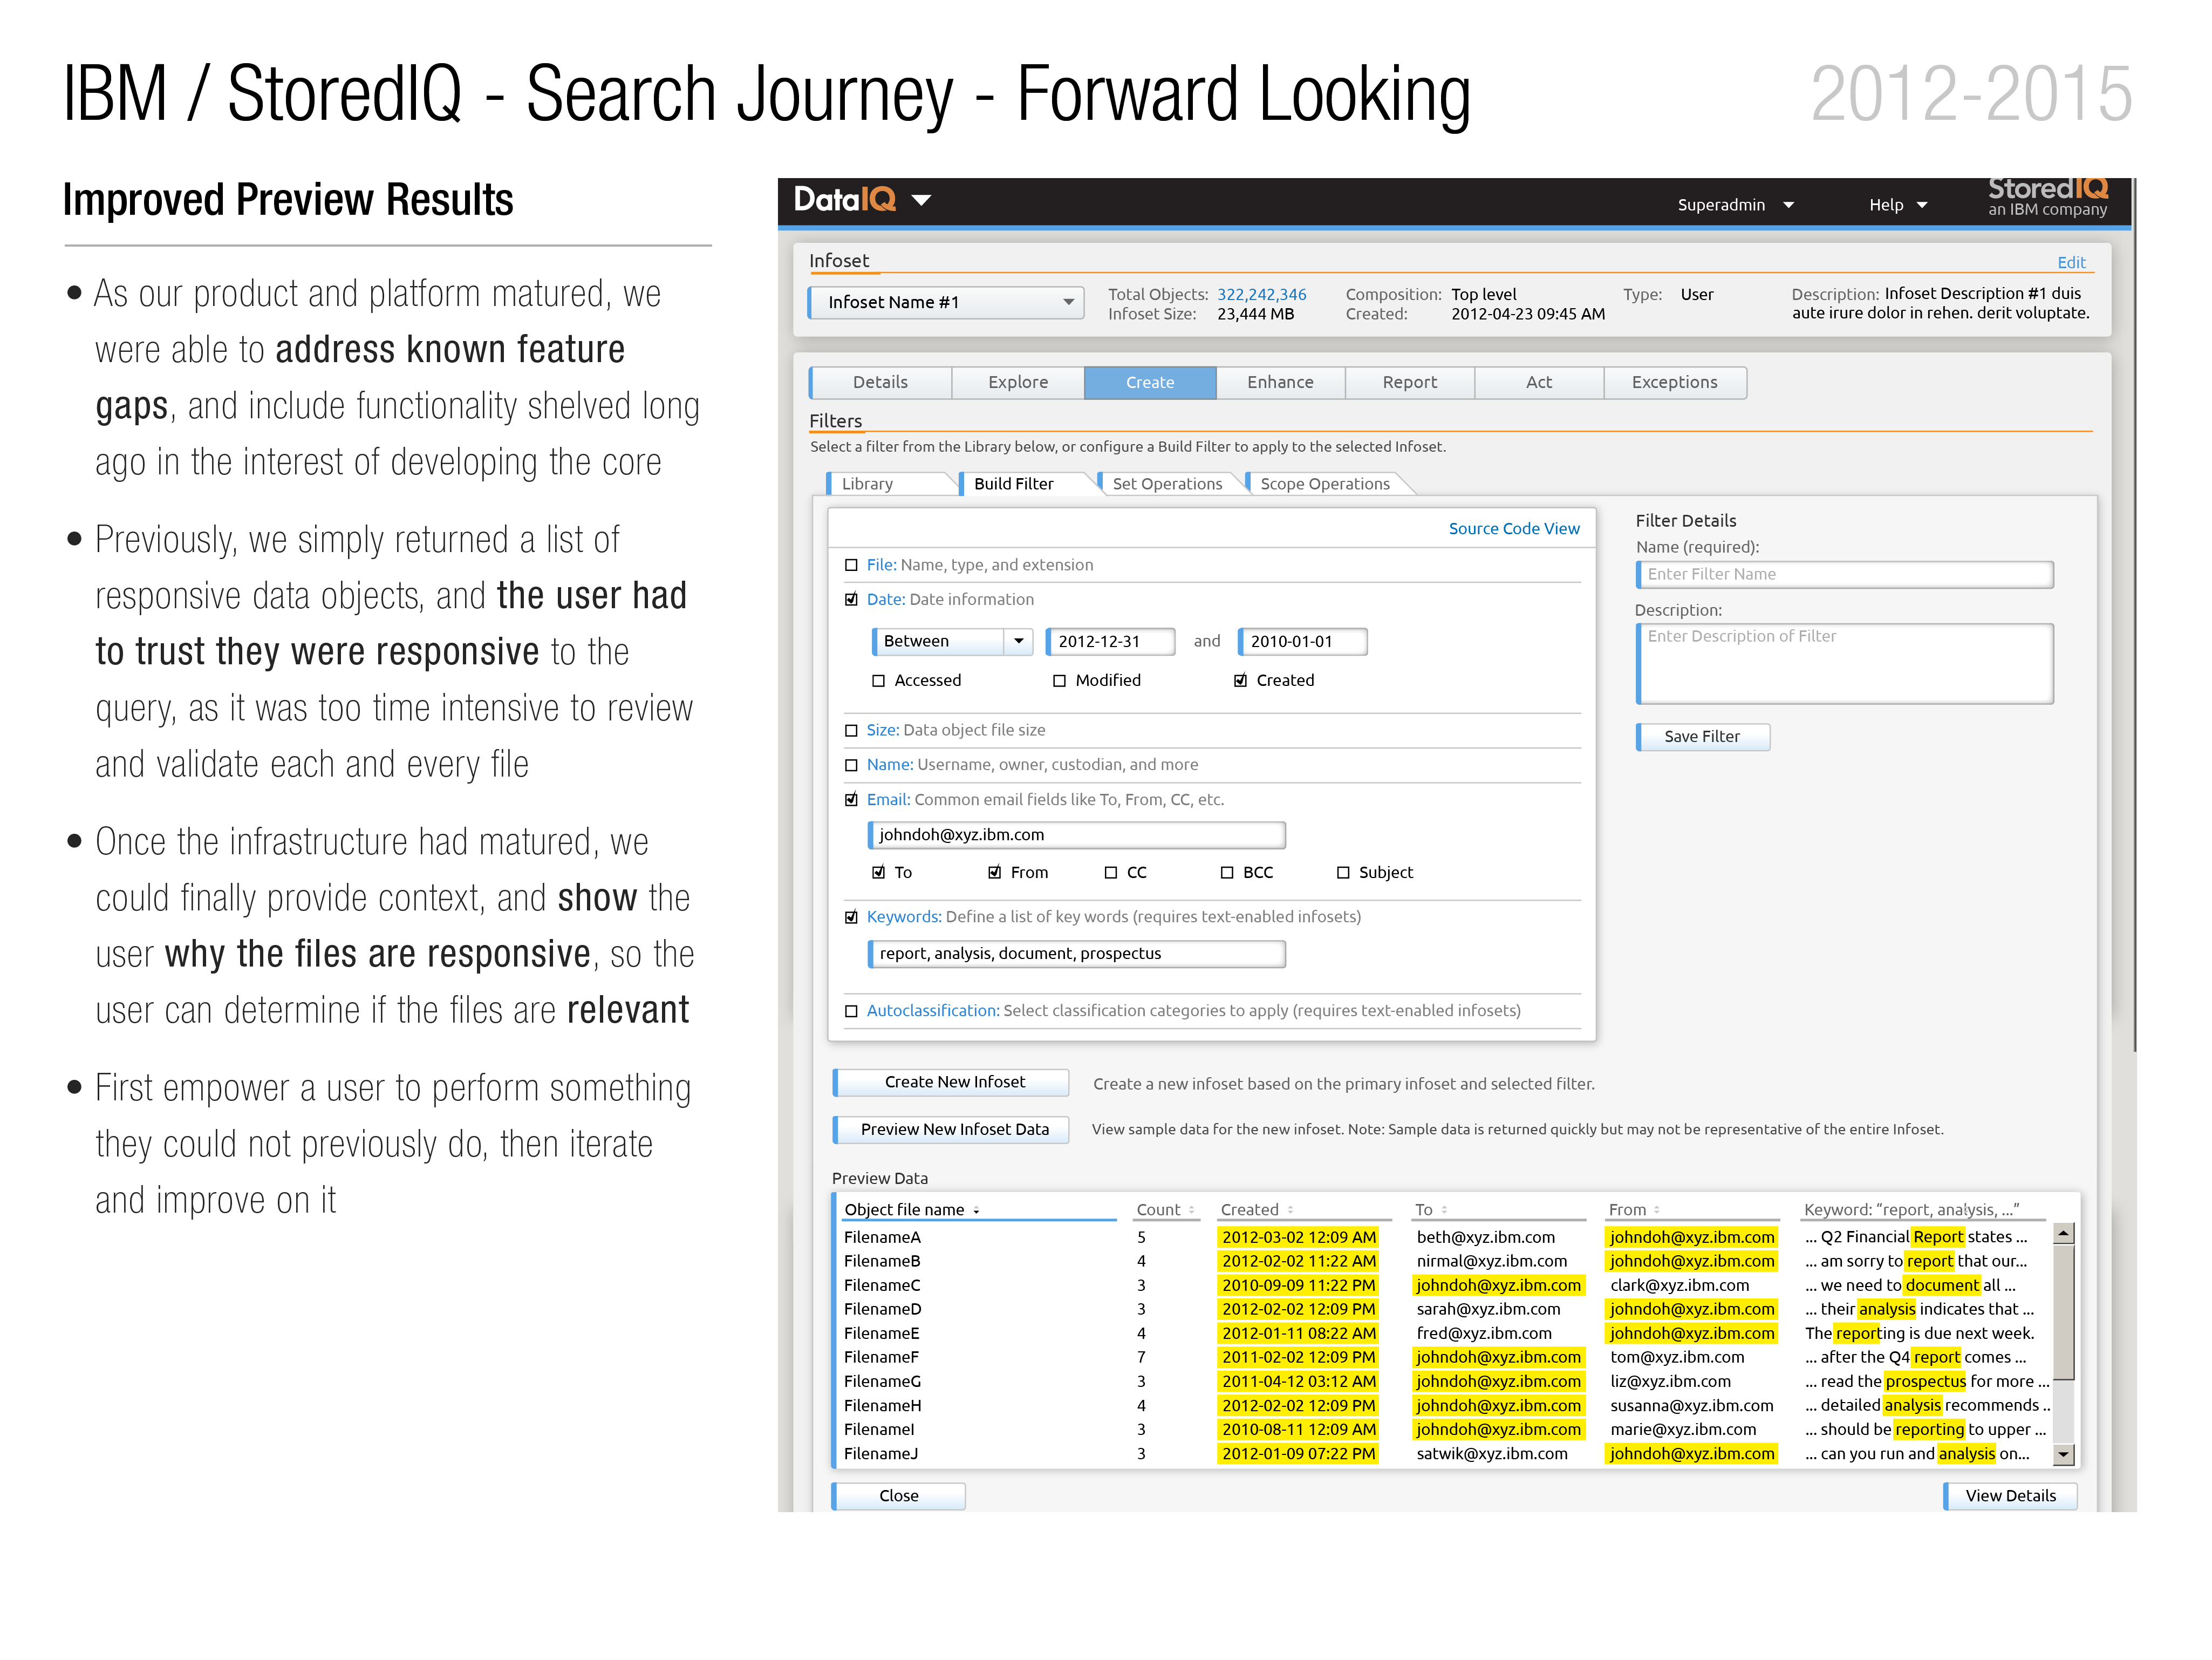Switch to the Enhance tab
The height and width of the screenshot is (1660, 2212).
point(1280,382)
